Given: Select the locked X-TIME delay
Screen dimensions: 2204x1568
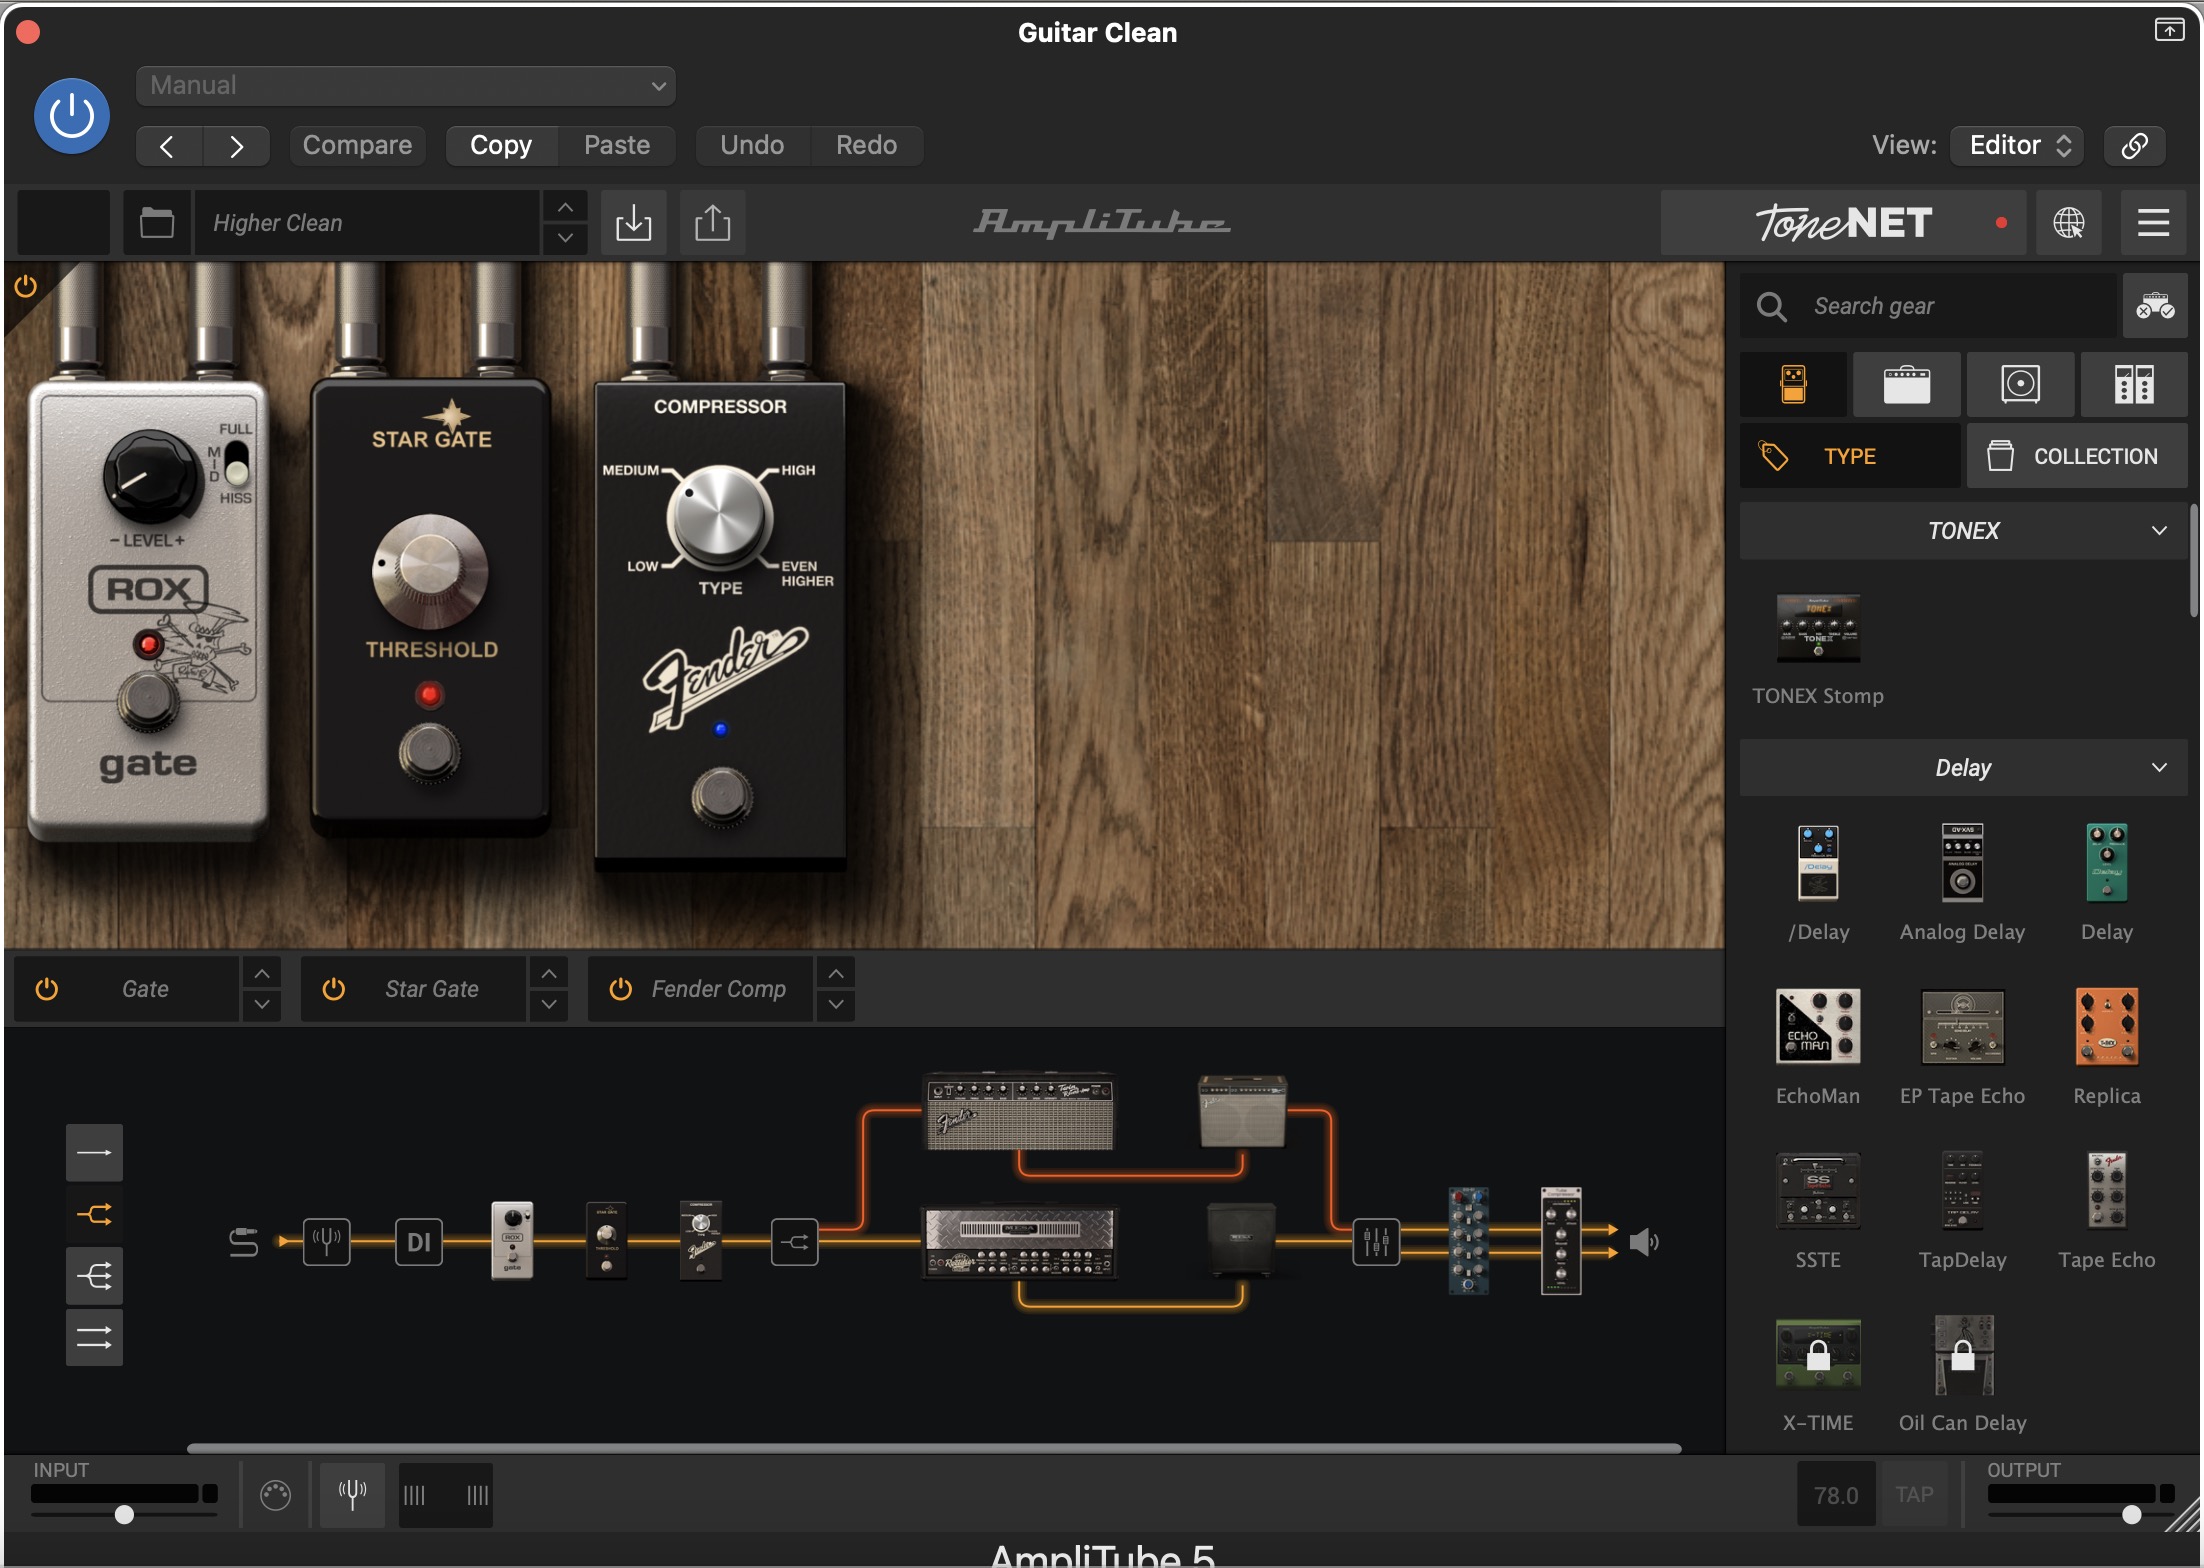Looking at the screenshot, I should point(1818,1354).
